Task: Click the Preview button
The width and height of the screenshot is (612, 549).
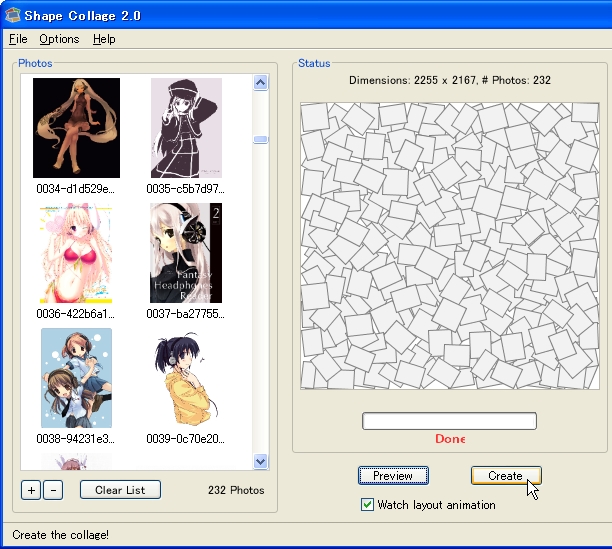Action: pyautogui.click(x=393, y=476)
